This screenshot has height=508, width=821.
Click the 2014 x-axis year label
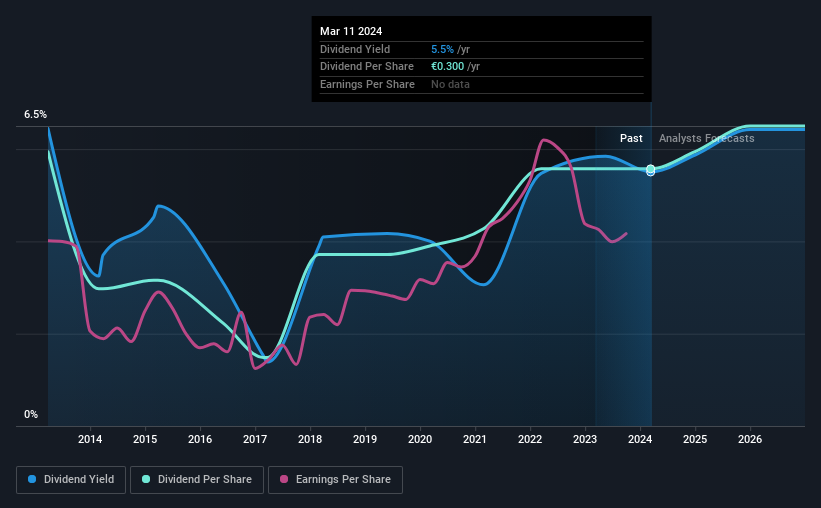(x=90, y=439)
